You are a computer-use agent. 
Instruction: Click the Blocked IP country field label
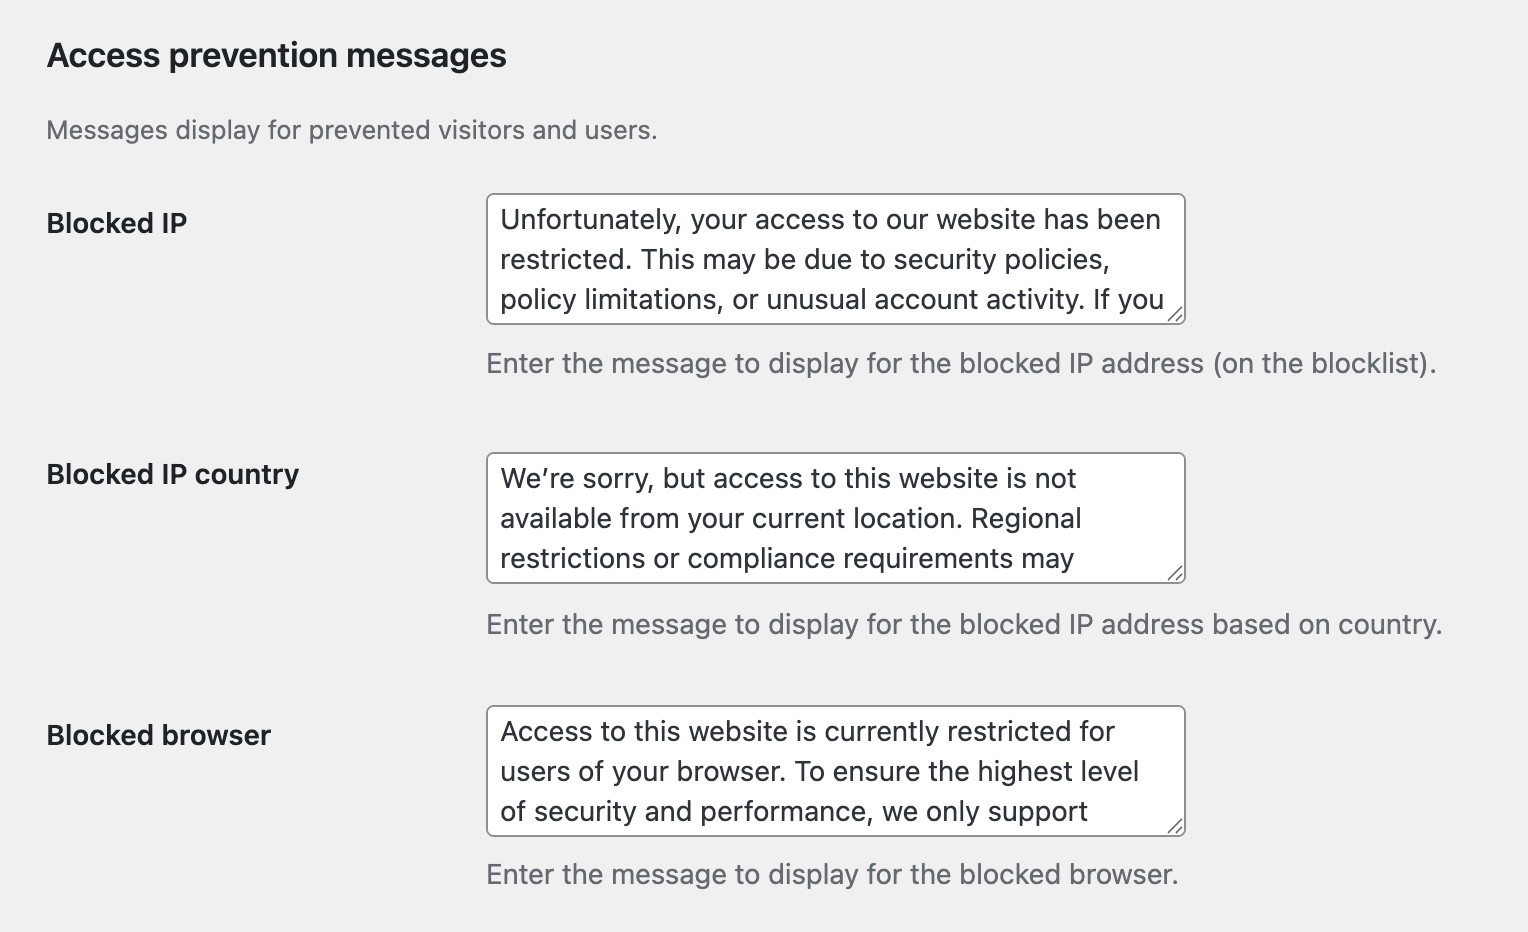(x=173, y=474)
